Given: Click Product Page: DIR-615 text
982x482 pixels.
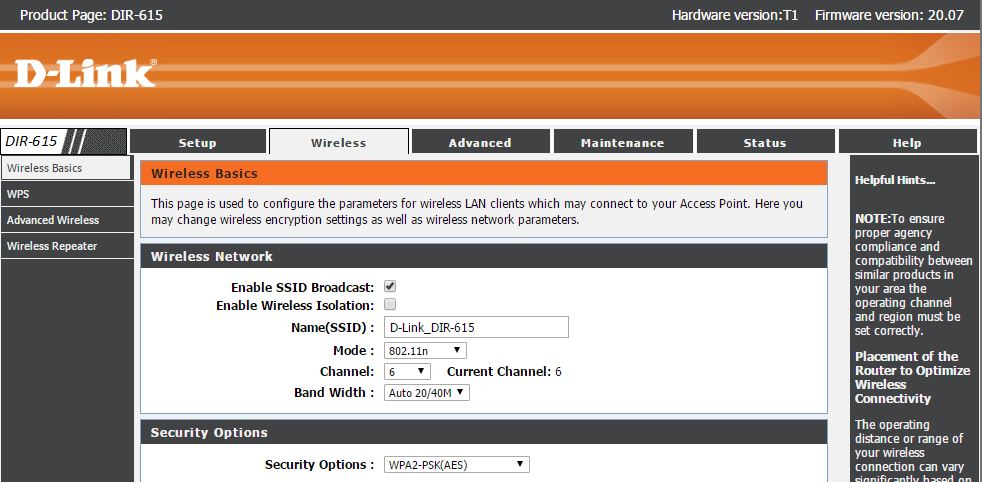Looking at the screenshot, I should 91,15.
